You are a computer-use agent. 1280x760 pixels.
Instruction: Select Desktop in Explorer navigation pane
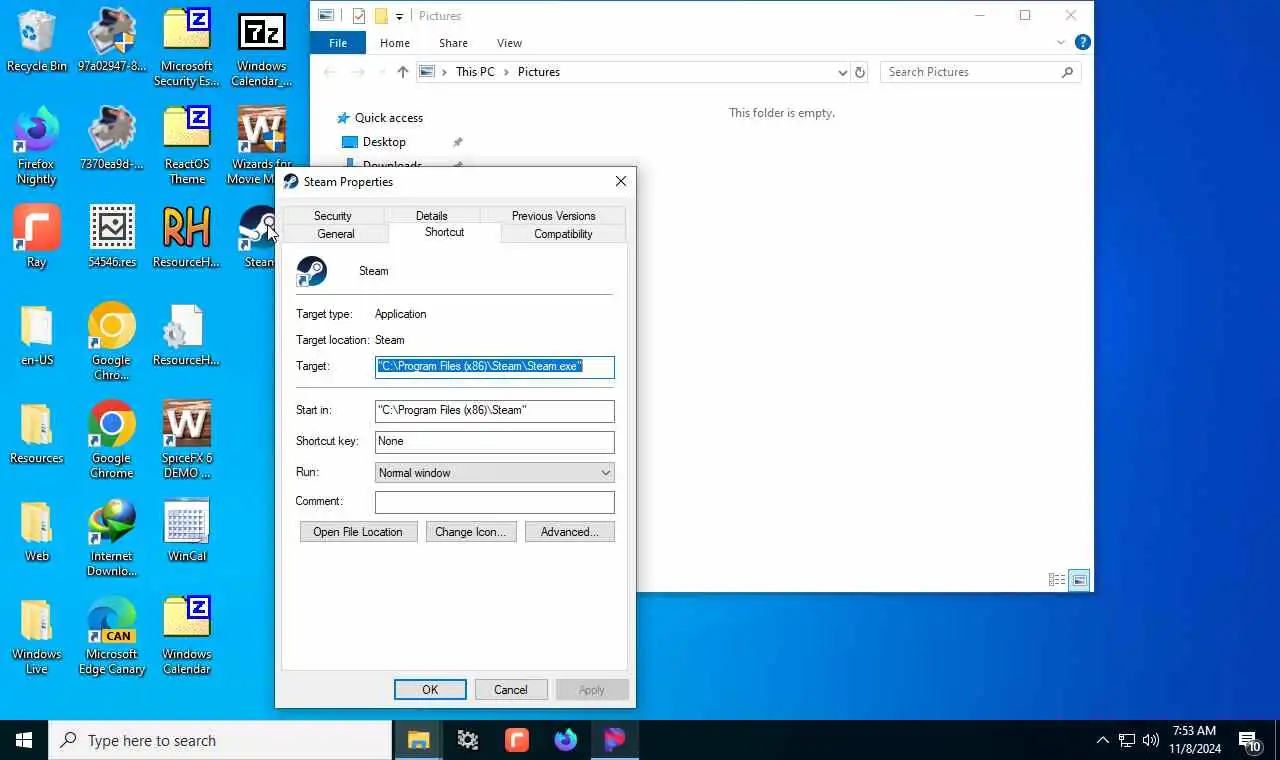(x=384, y=142)
